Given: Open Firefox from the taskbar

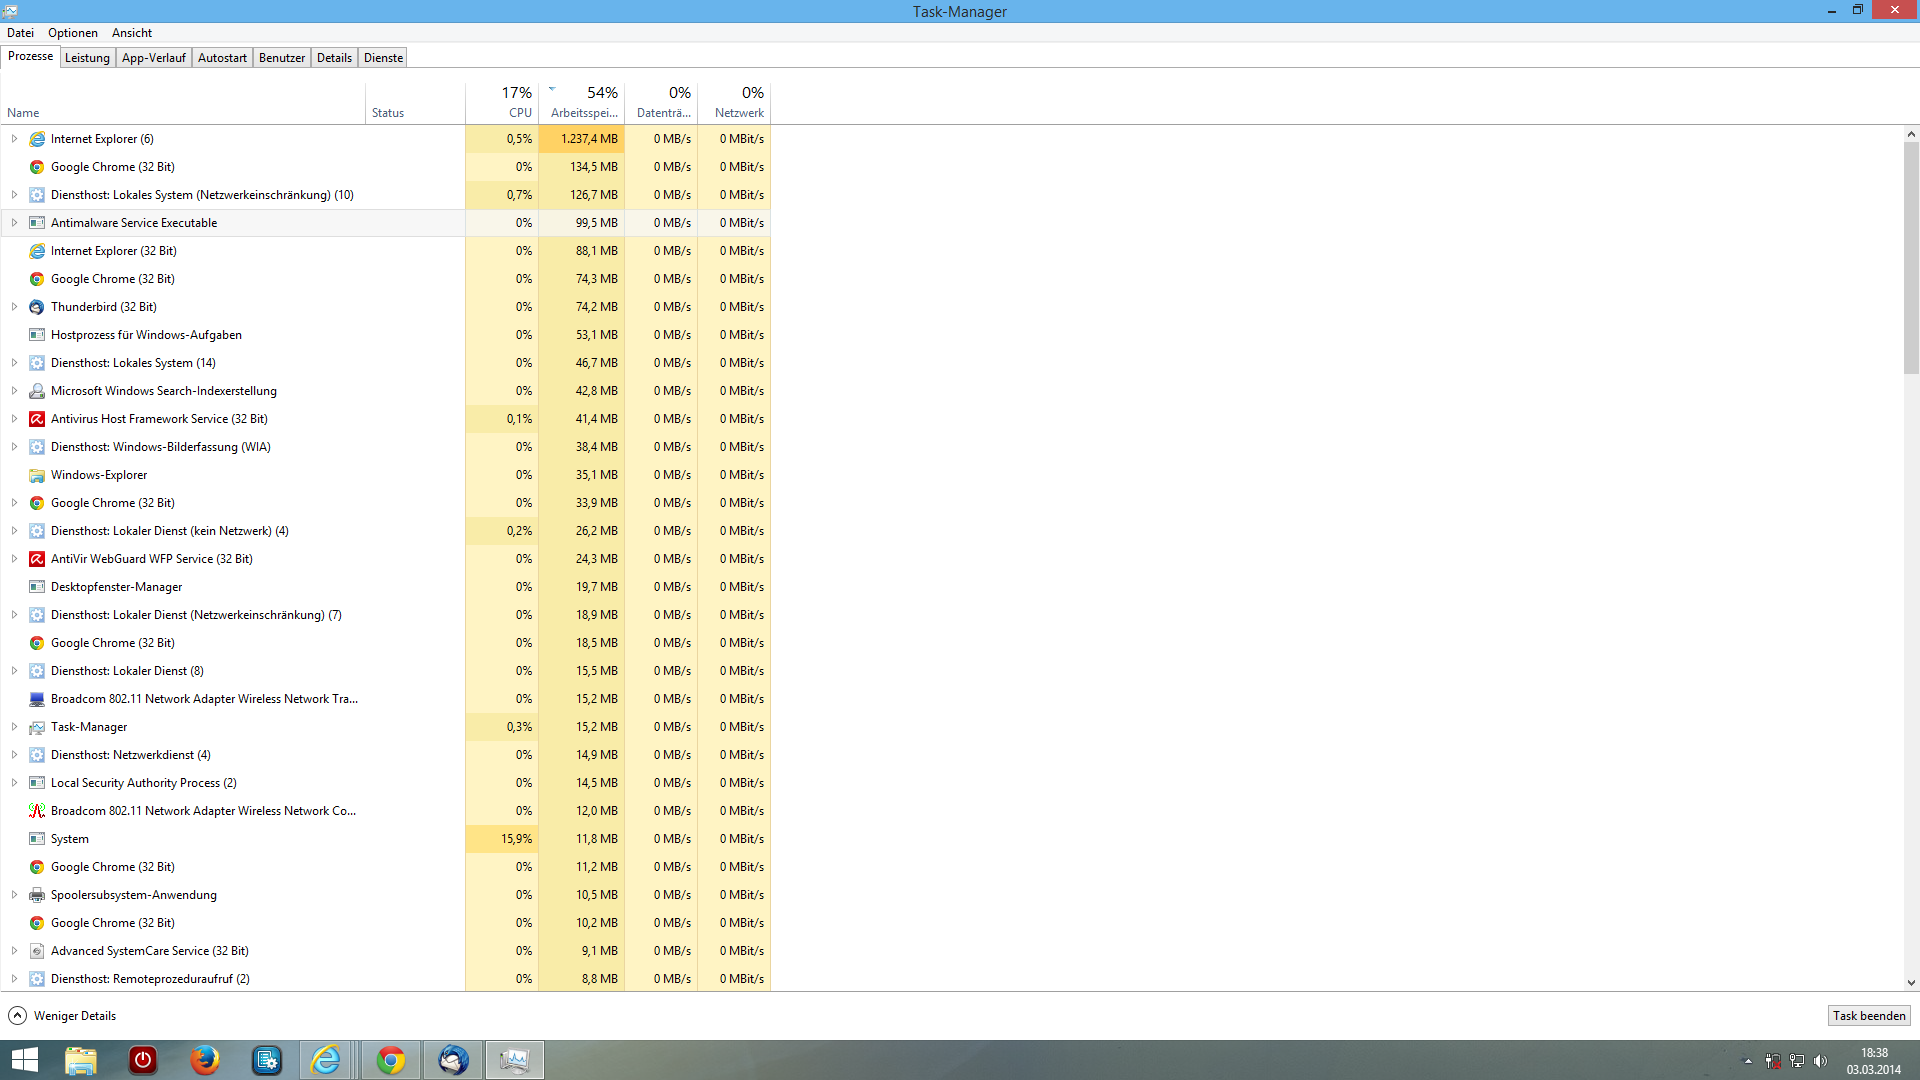Looking at the screenshot, I should (x=205, y=1060).
